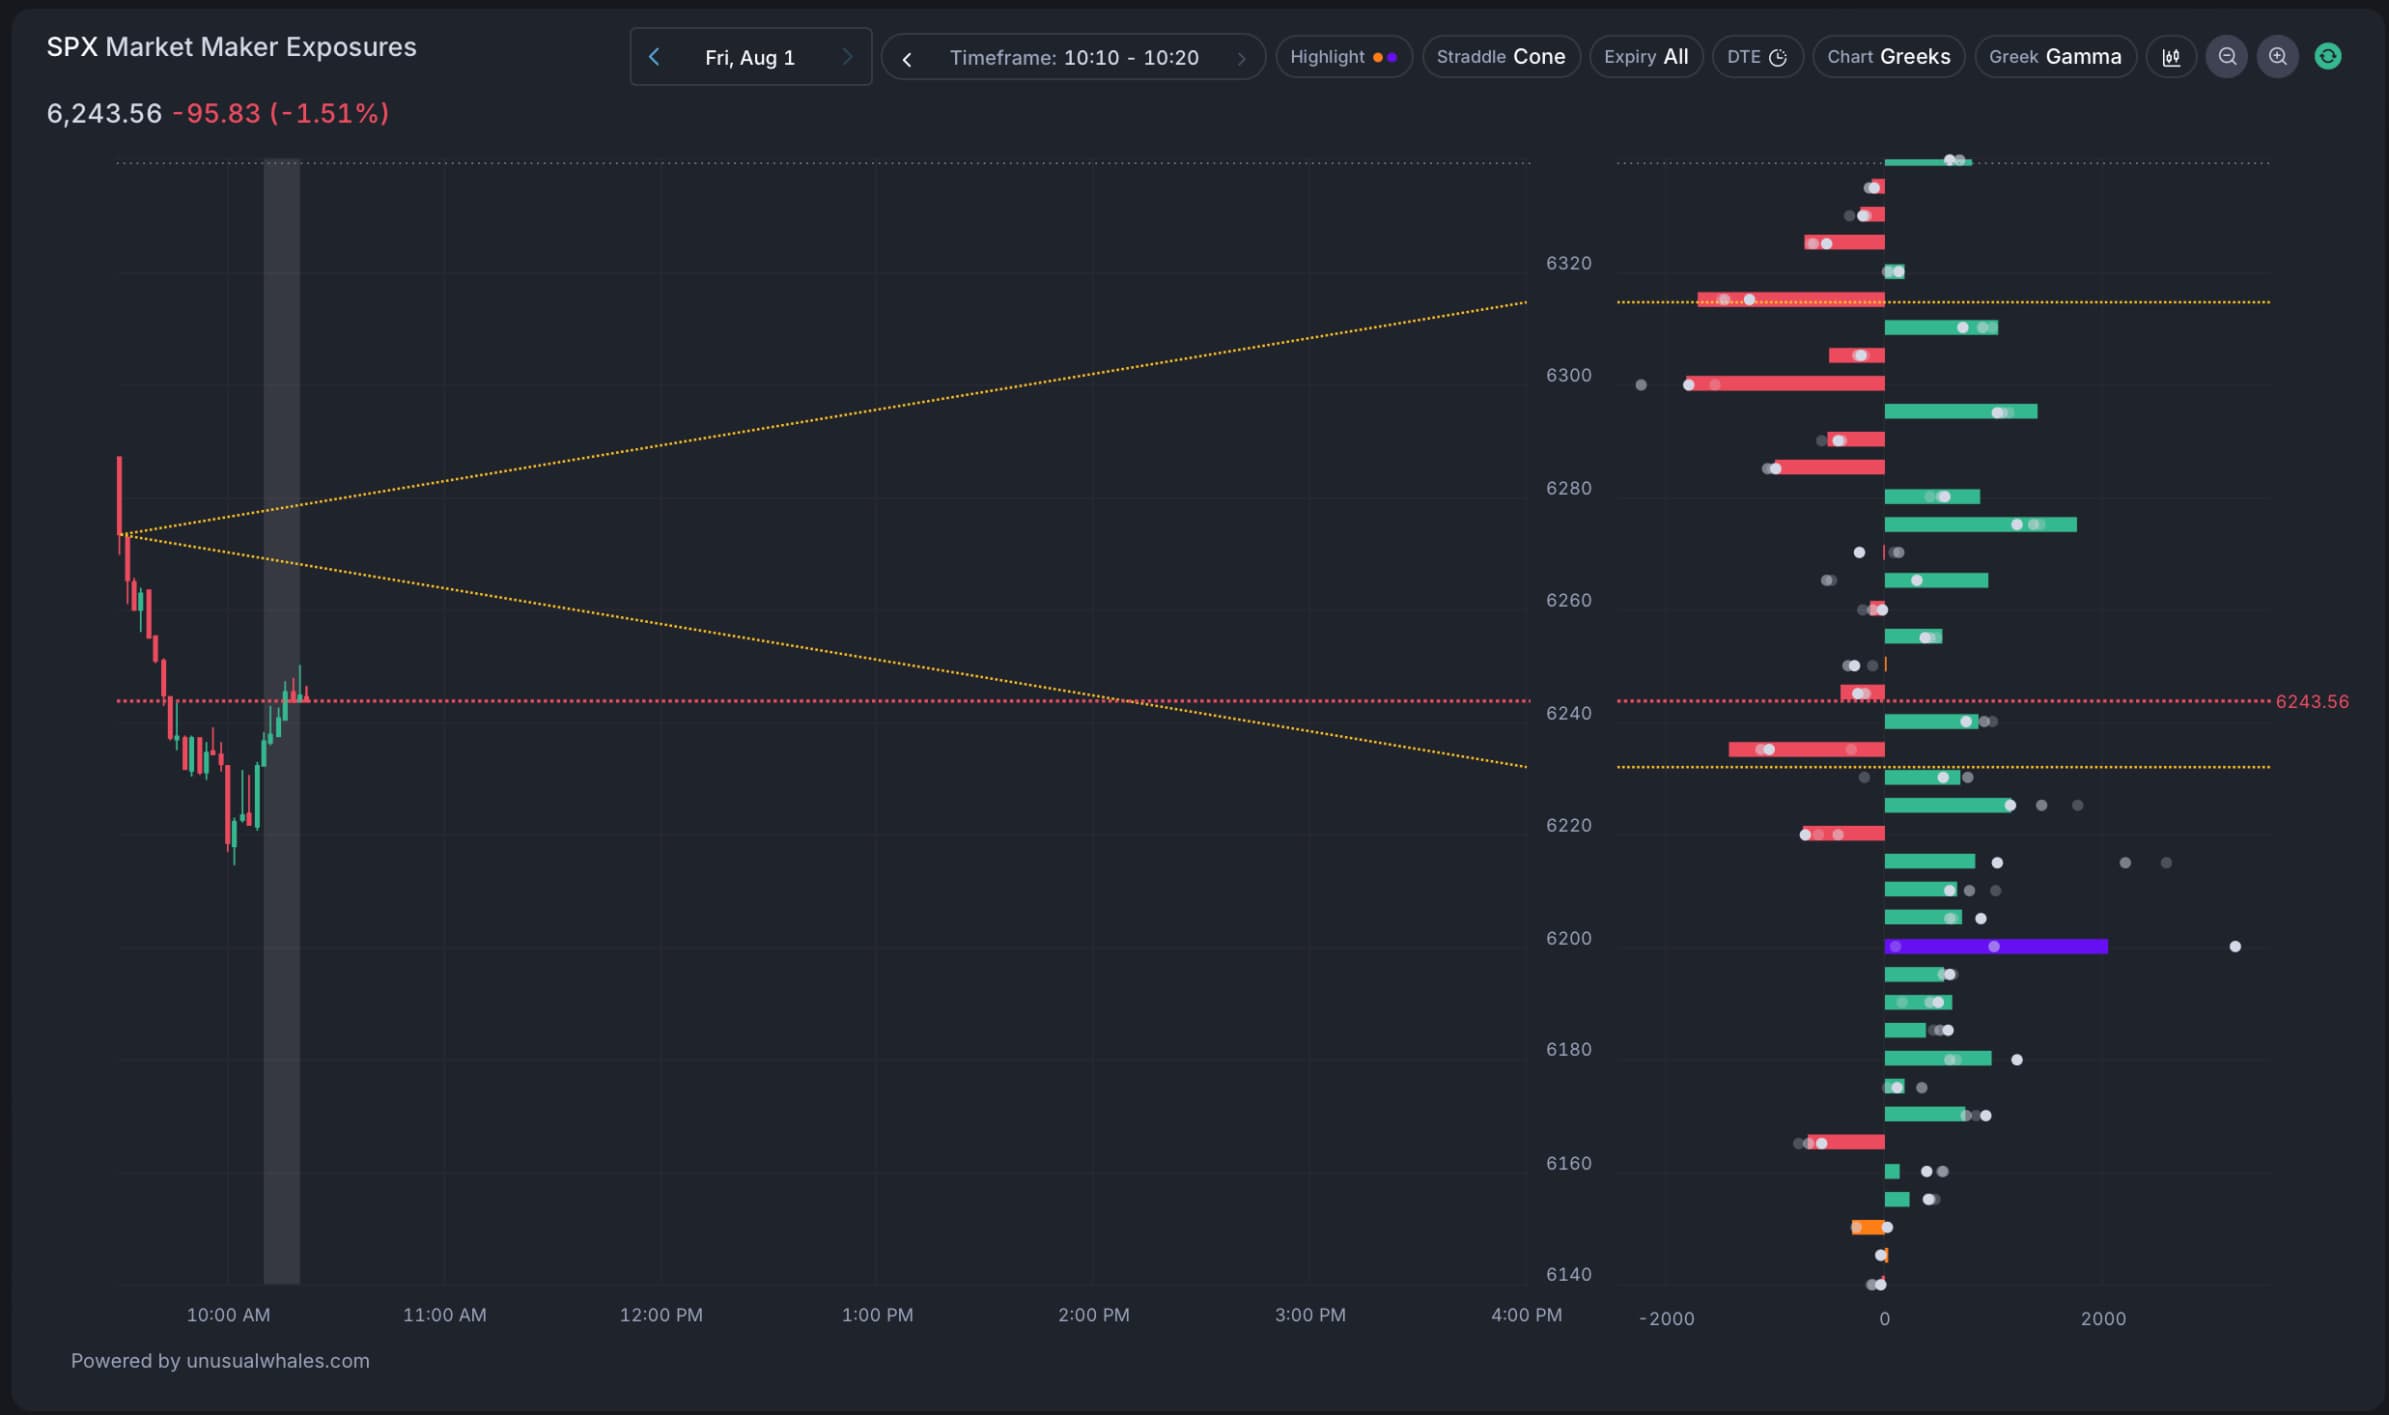
Task: Open the Greek Gamma dropdown
Action: (x=2054, y=57)
